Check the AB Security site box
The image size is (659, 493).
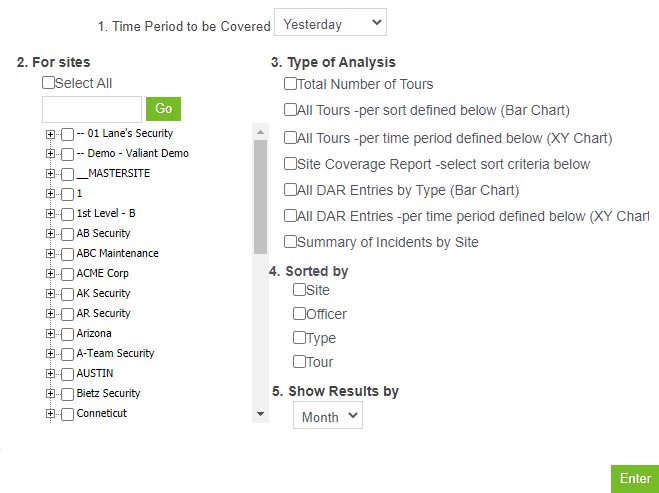[x=67, y=233]
